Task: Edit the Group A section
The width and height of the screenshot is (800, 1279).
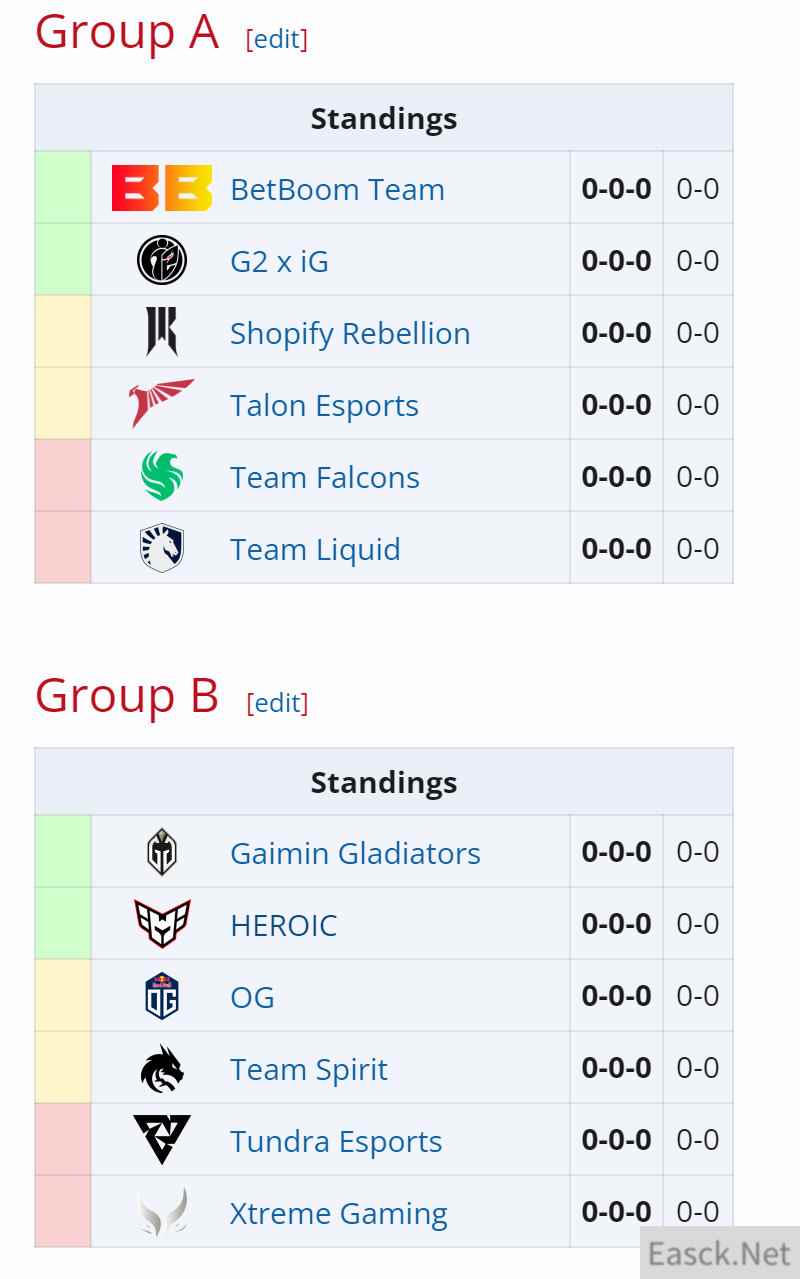Action: pos(277,39)
